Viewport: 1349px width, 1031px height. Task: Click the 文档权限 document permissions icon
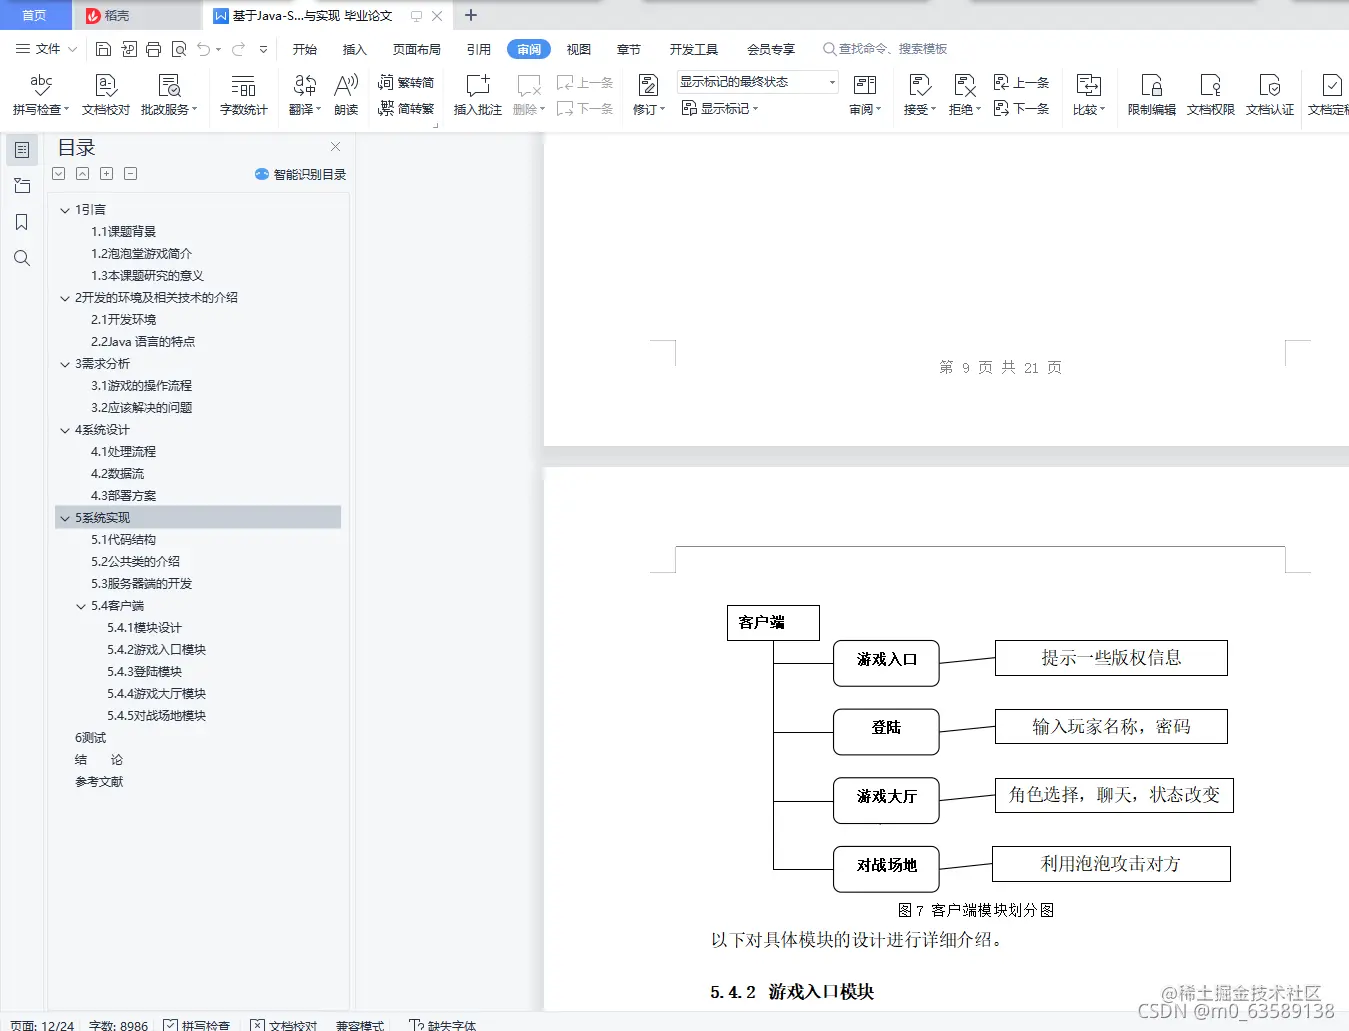[x=1210, y=94]
